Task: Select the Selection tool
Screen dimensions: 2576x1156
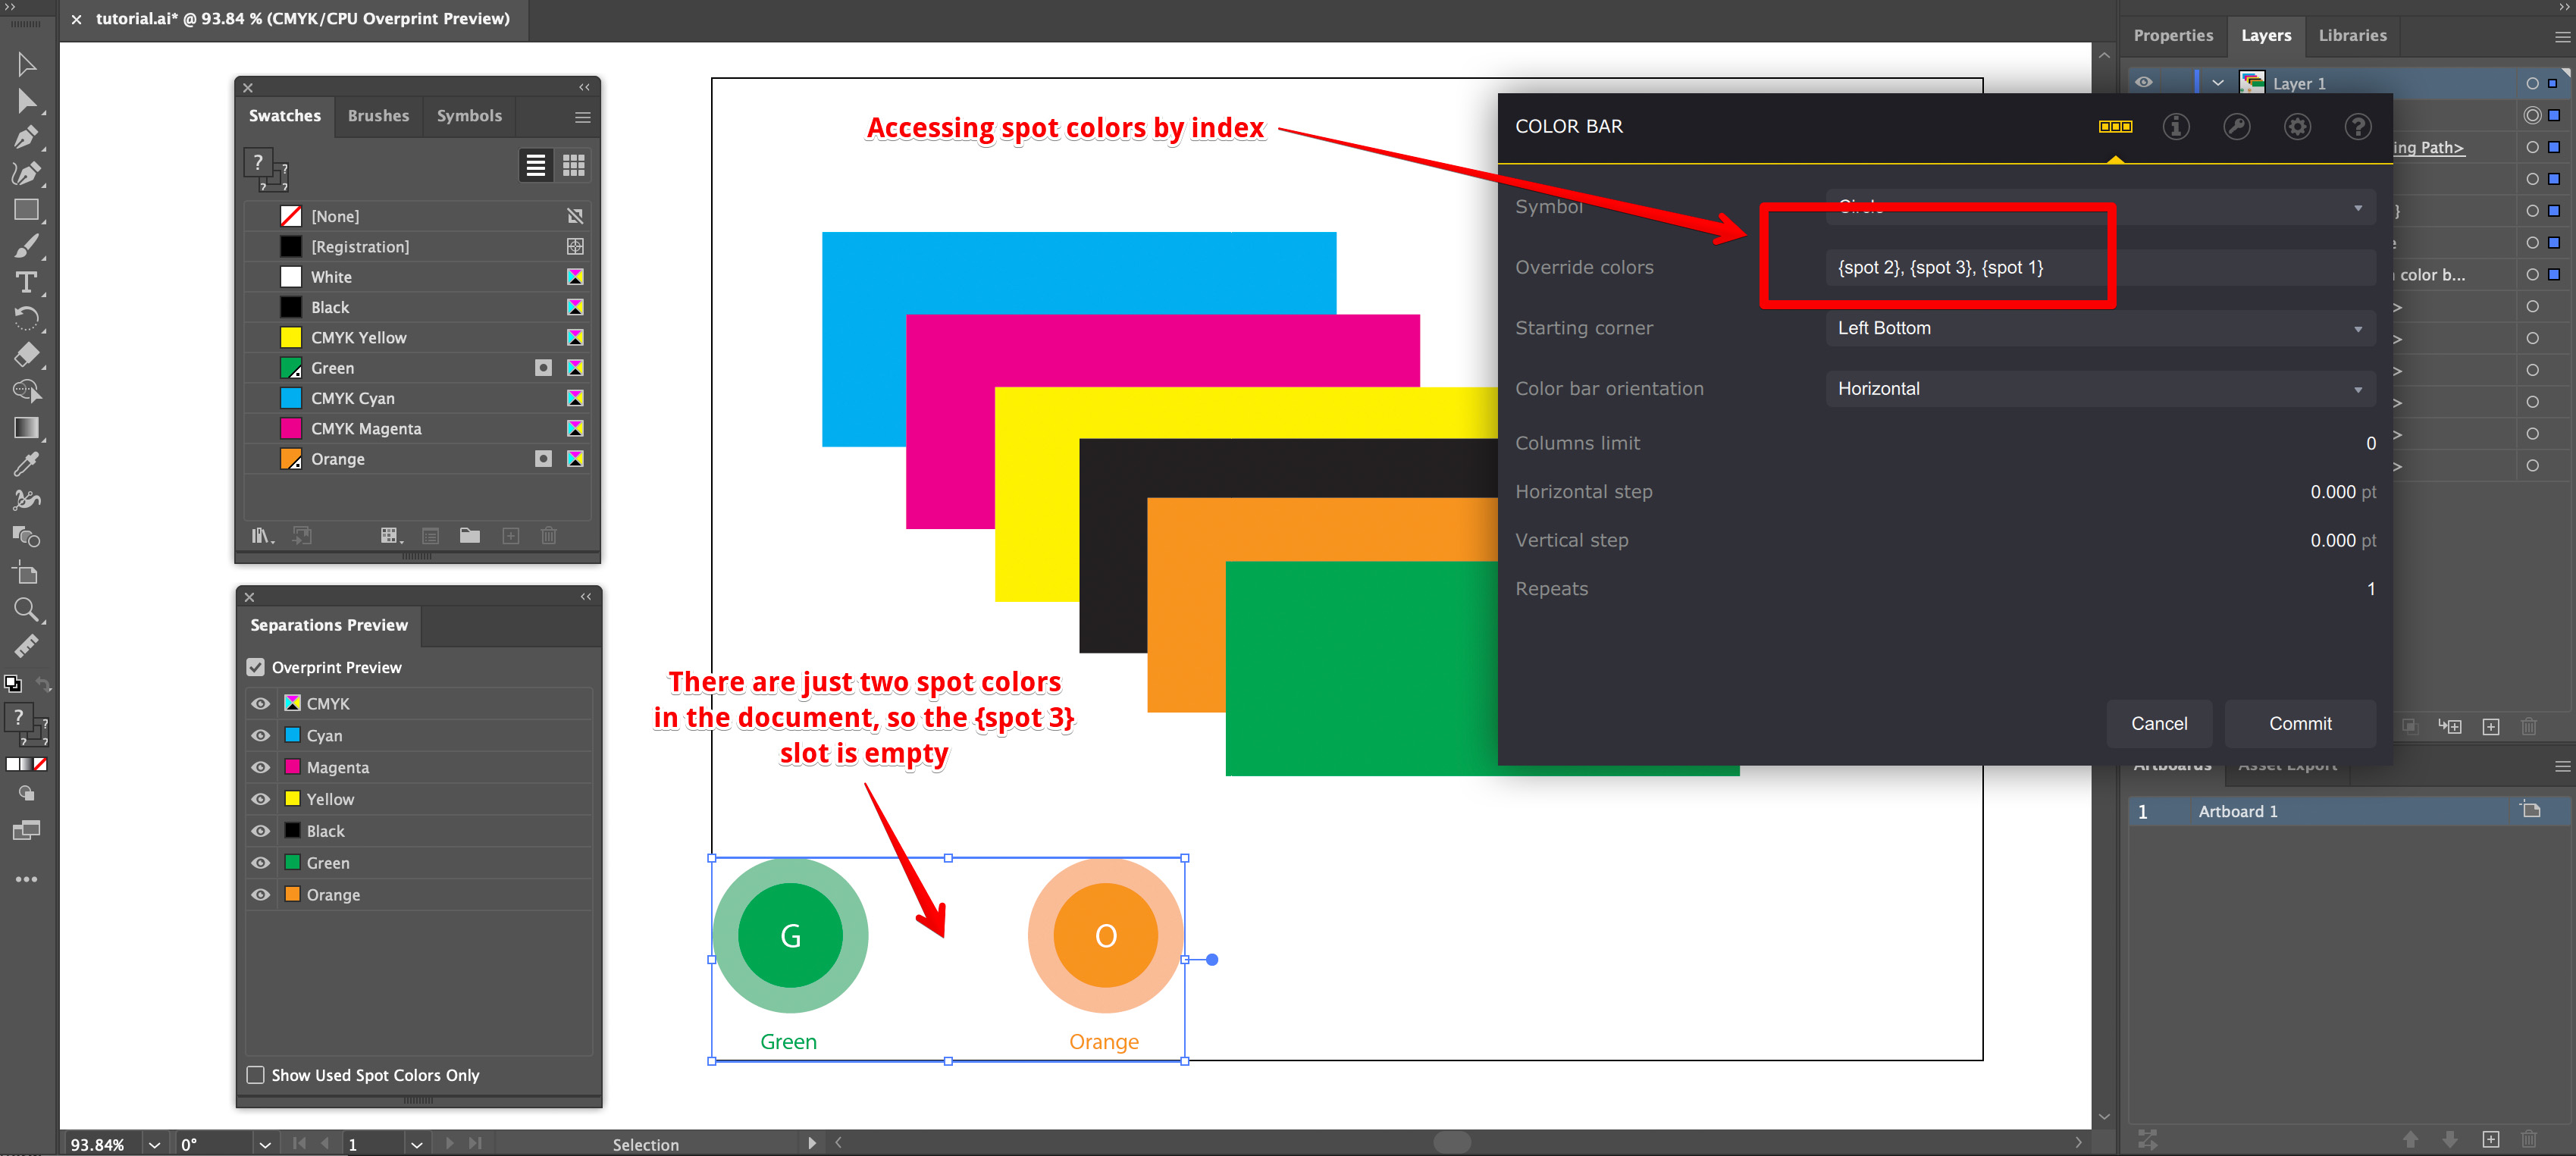Action: coord(27,63)
